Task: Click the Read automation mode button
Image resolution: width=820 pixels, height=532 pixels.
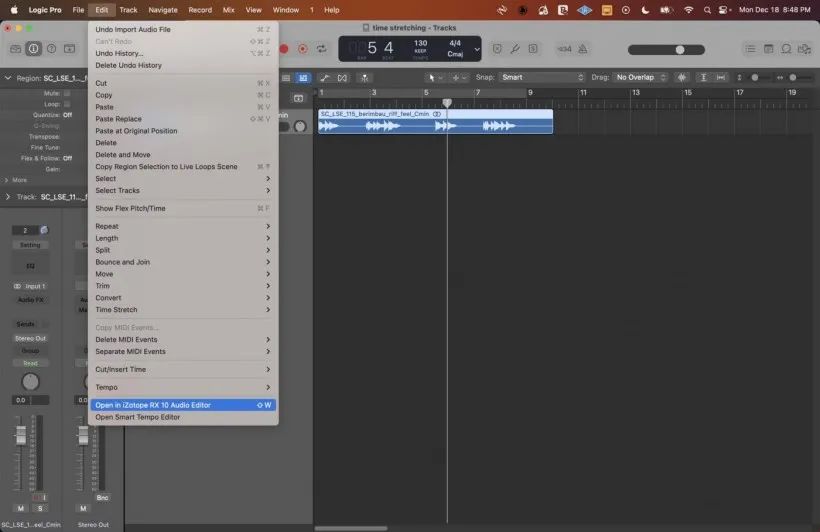Action: pyautogui.click(x=30, y=363)
